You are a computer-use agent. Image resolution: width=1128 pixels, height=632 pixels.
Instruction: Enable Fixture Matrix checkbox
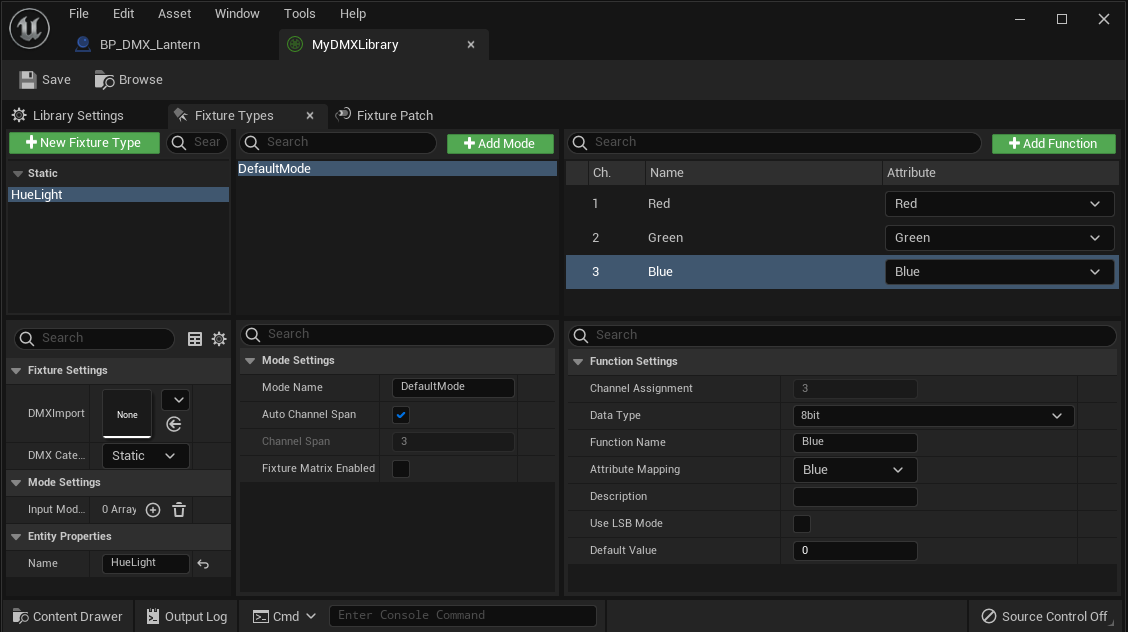pos(401,469)
